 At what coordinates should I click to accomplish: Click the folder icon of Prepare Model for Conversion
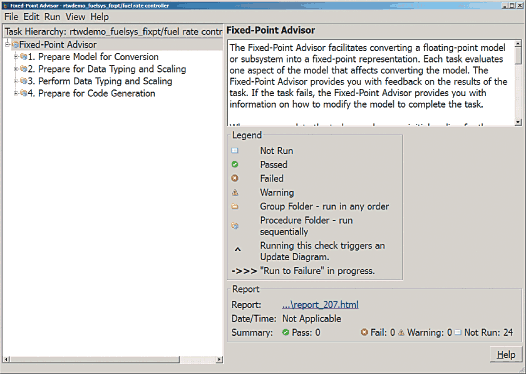pyautogui.click(x=23, y=57)
